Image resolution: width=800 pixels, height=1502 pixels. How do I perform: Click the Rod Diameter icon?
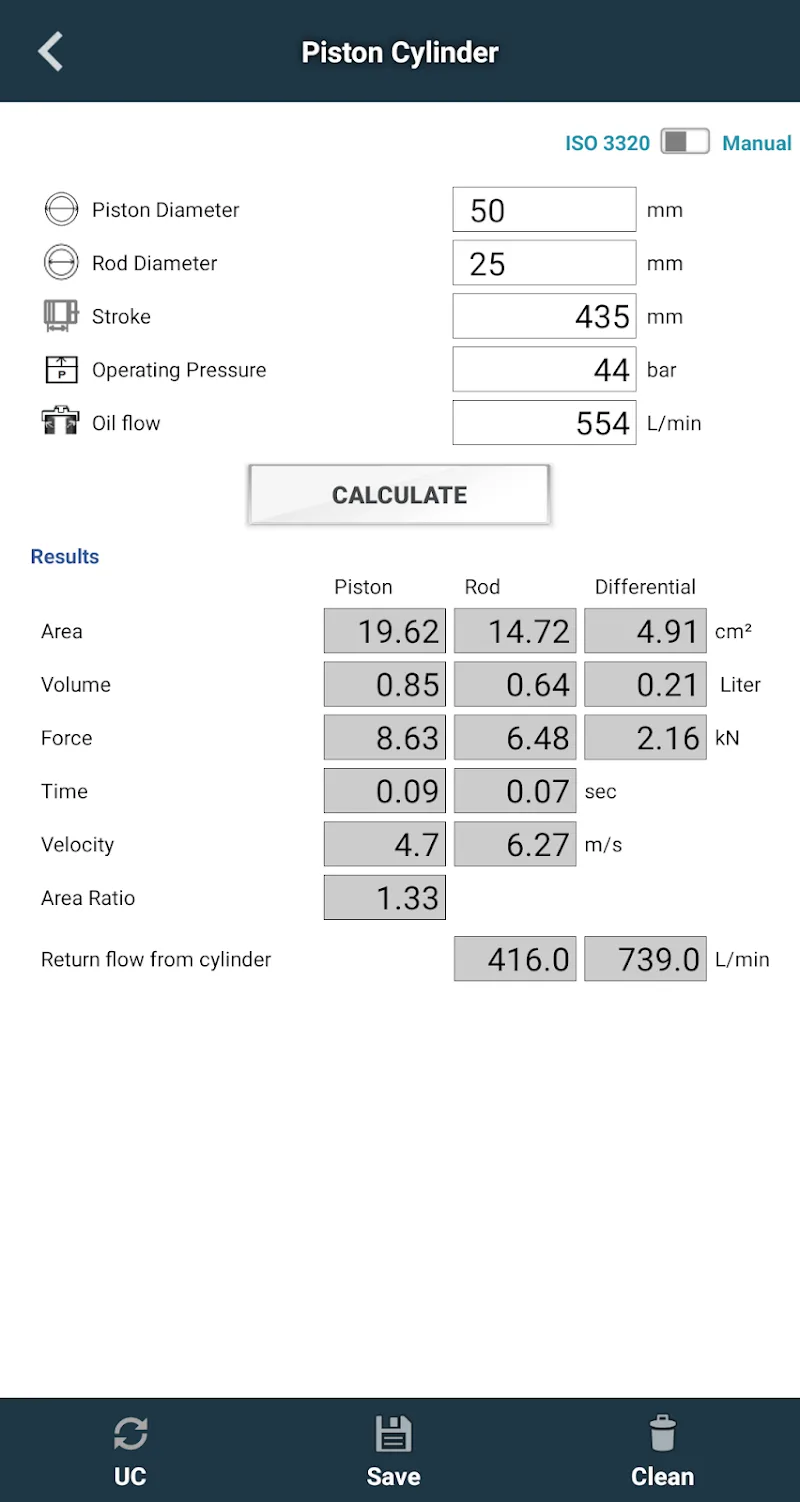(x=61, y=263)
